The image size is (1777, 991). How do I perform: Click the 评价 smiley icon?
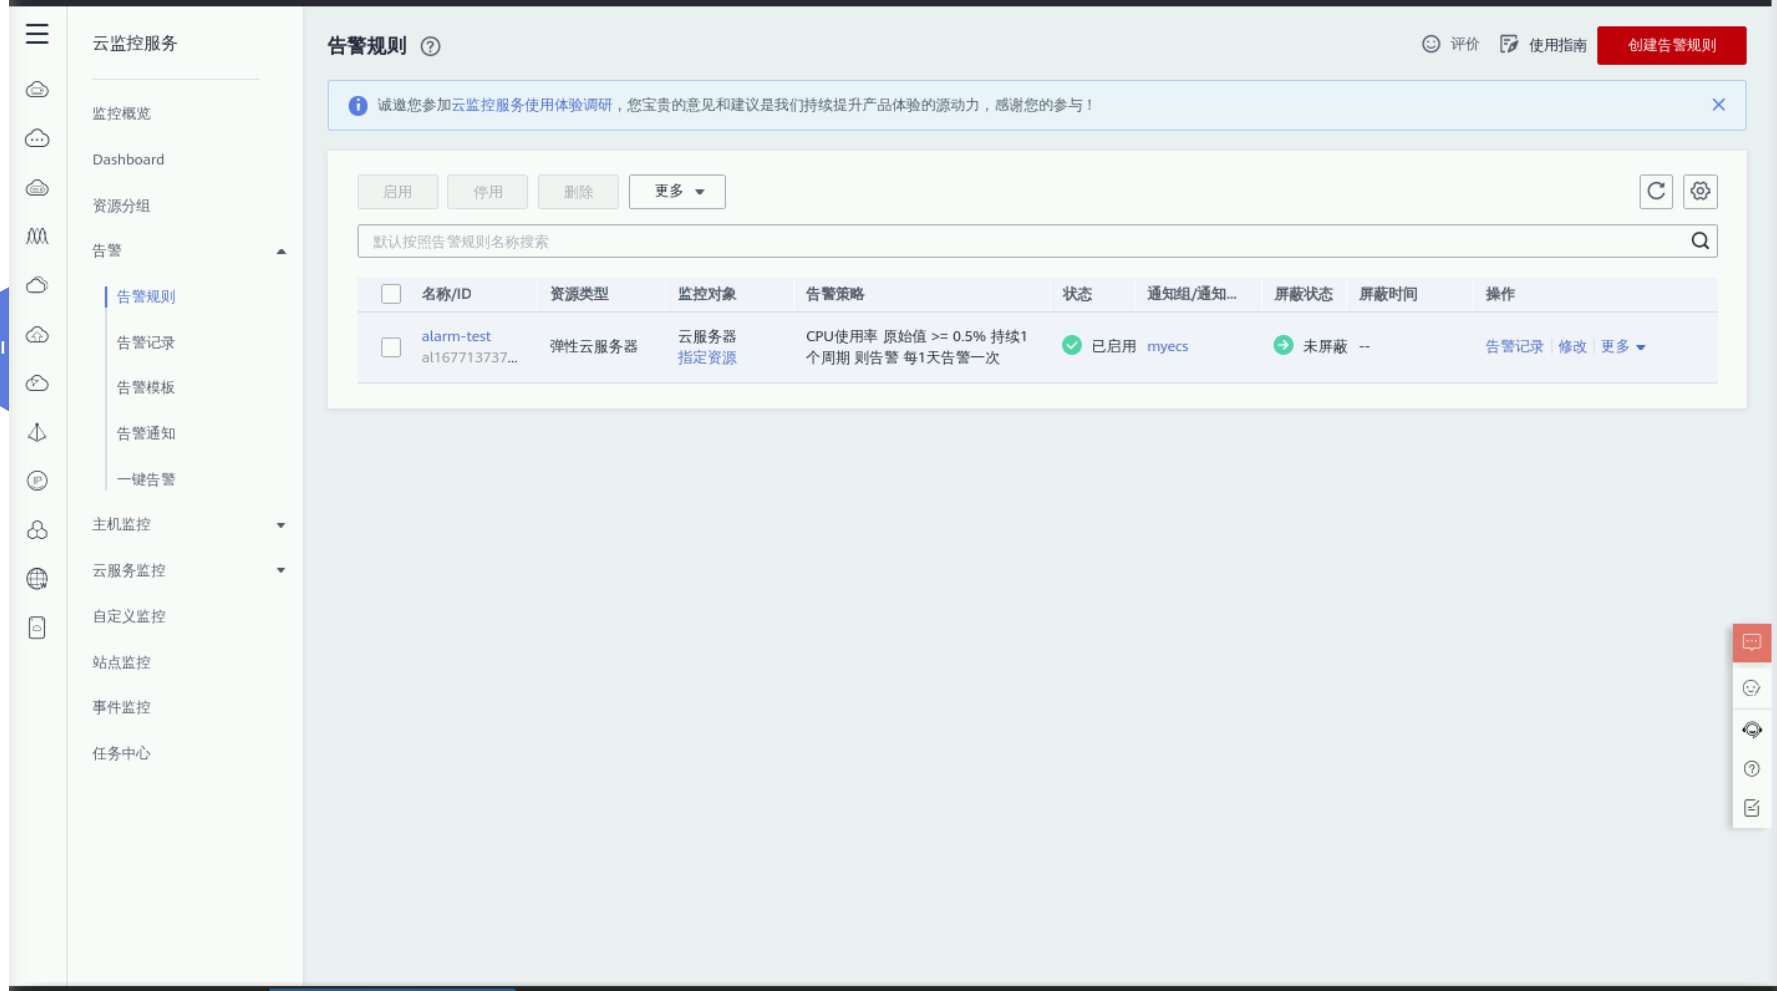point(1431,44)
